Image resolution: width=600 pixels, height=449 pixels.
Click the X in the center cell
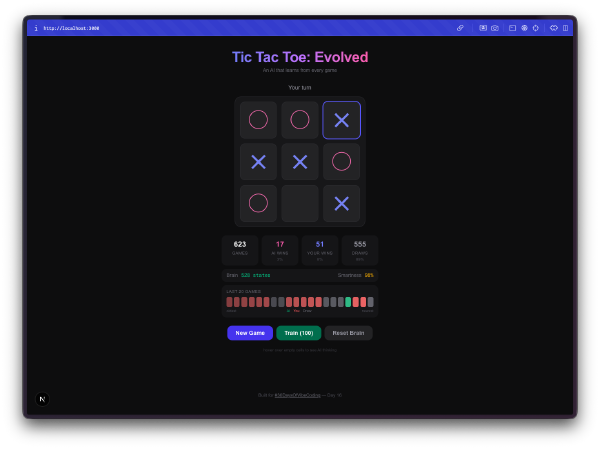pyautogui.click(x=300, y=161)
